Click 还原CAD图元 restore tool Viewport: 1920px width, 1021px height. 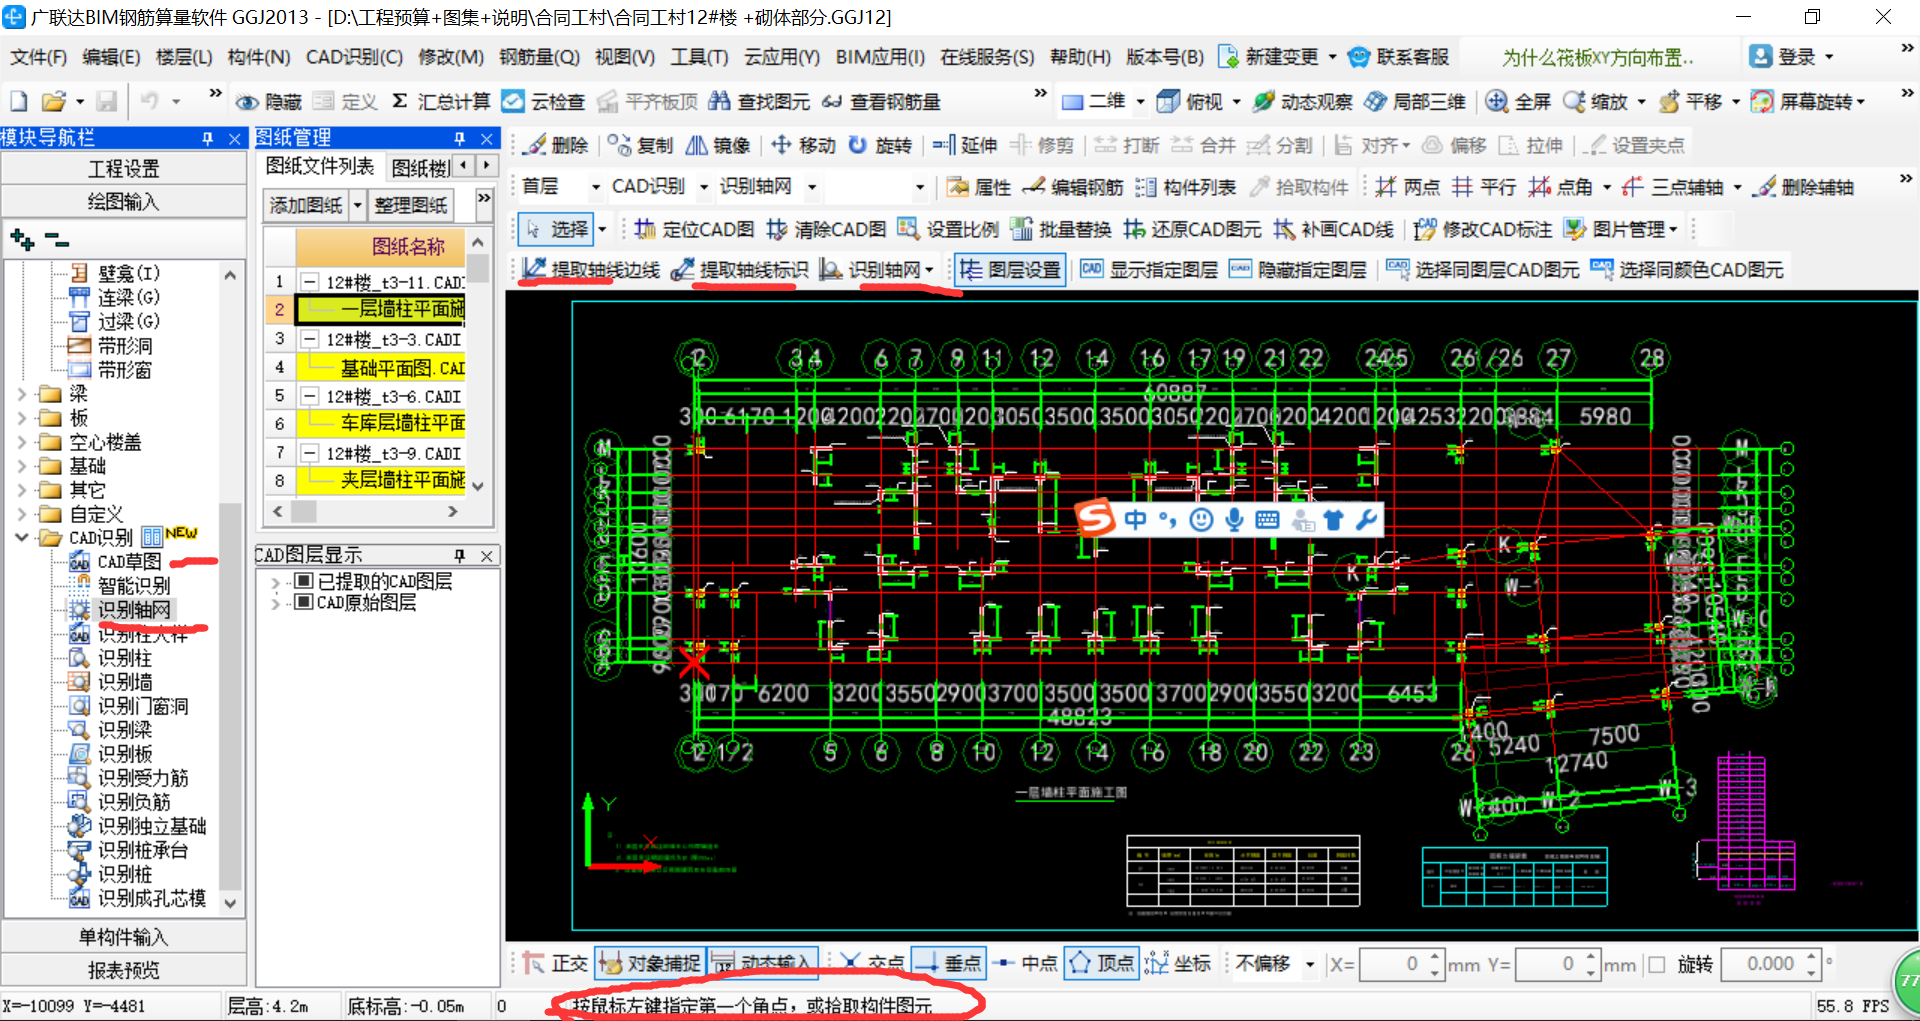1192,229
